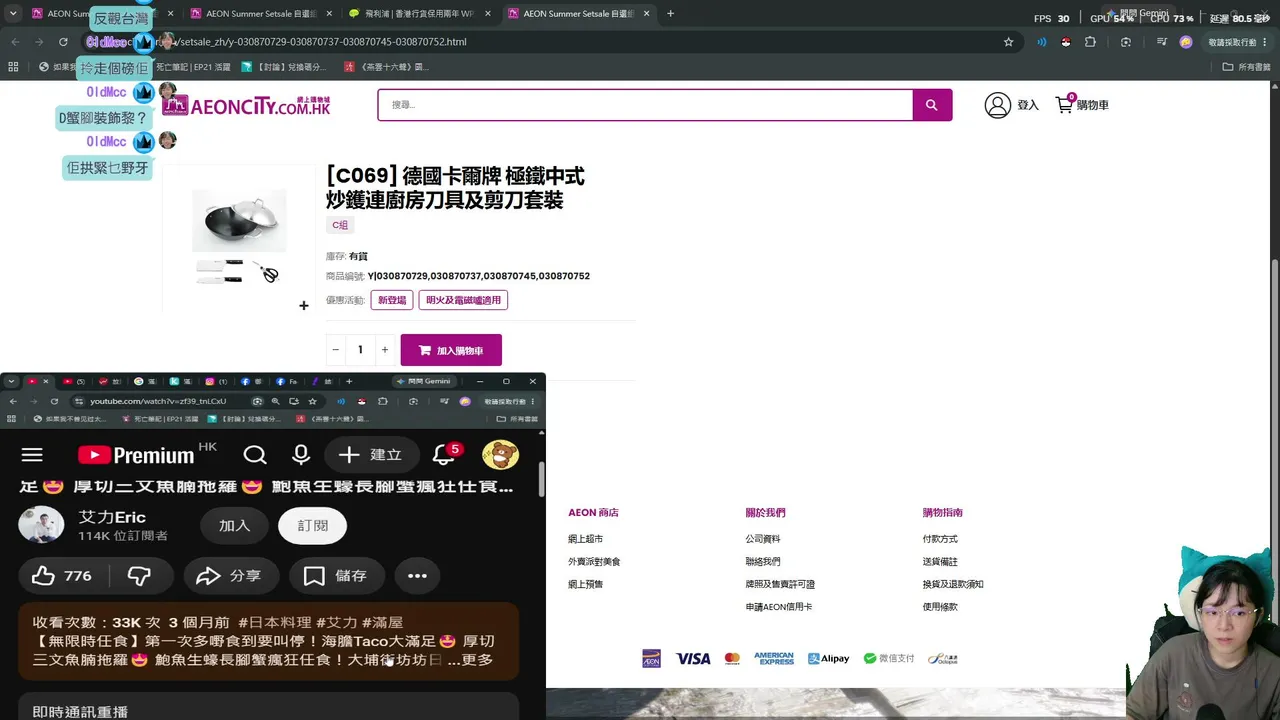Viewport: 1280px width, 720px height.
Task: Click the 新登場 promotion tag
Action: click(391, 300)
